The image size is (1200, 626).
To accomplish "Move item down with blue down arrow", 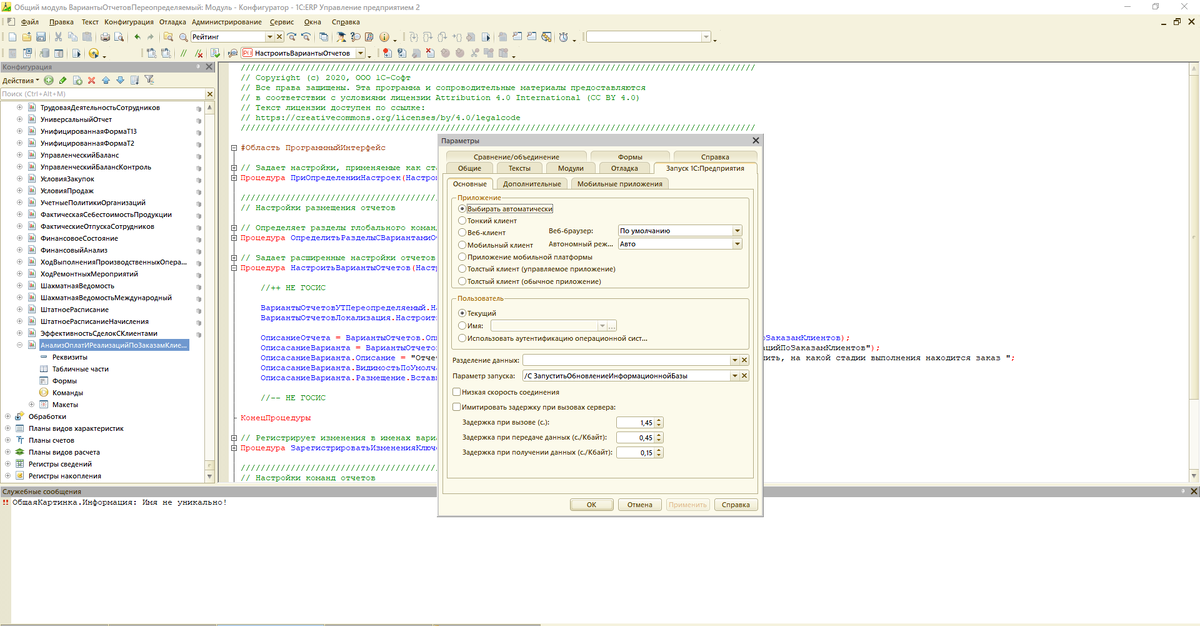I will (119, 80).
